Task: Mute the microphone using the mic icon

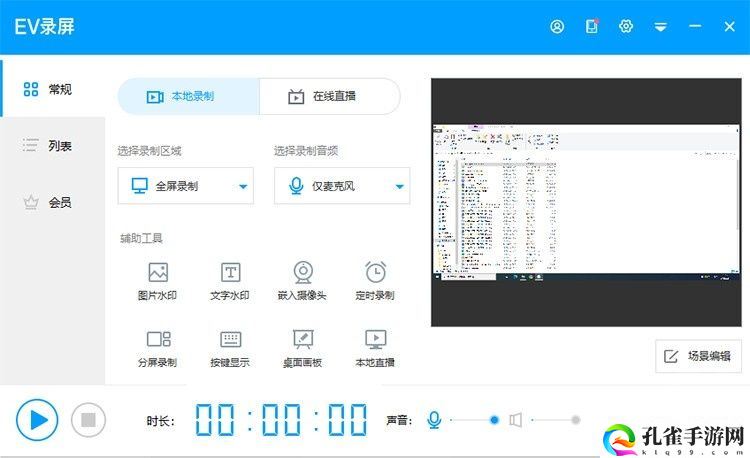Action: (434, 420)
